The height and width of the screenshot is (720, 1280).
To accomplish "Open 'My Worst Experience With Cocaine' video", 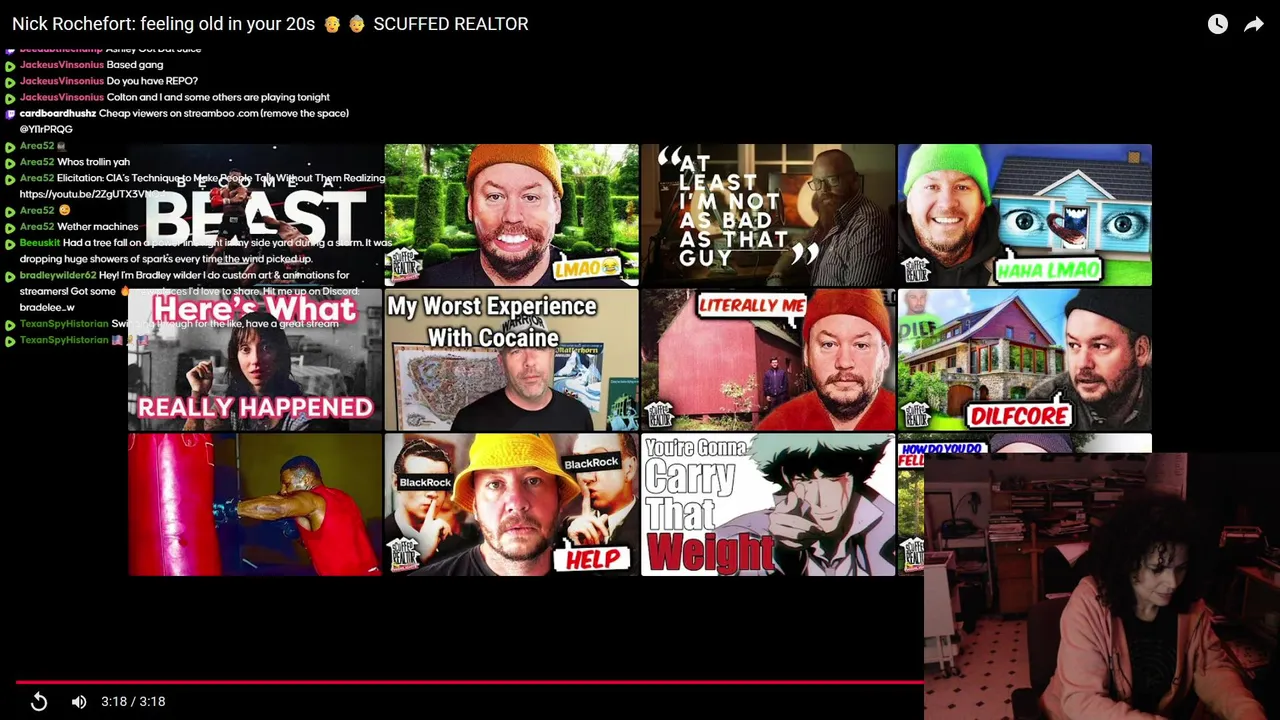I will (x=511, y=360).
